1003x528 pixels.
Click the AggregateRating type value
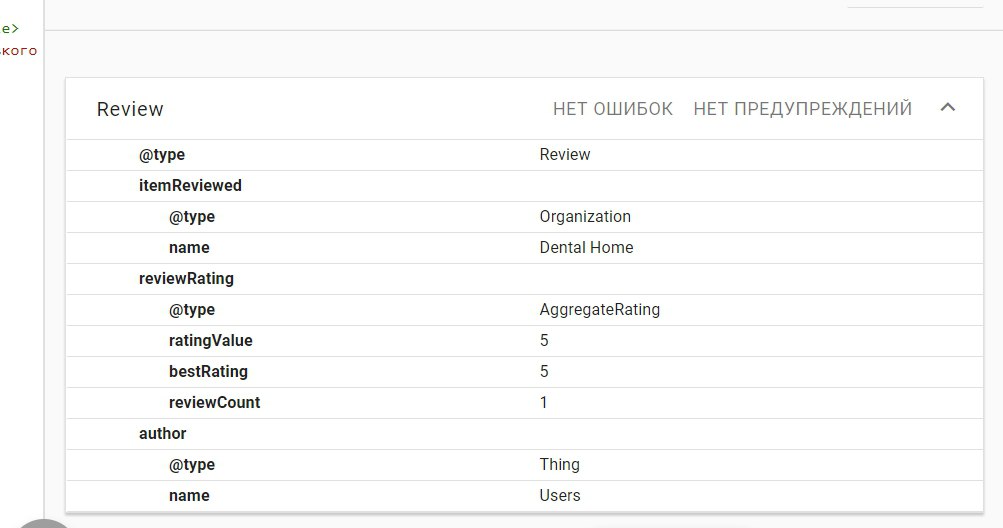600,310
